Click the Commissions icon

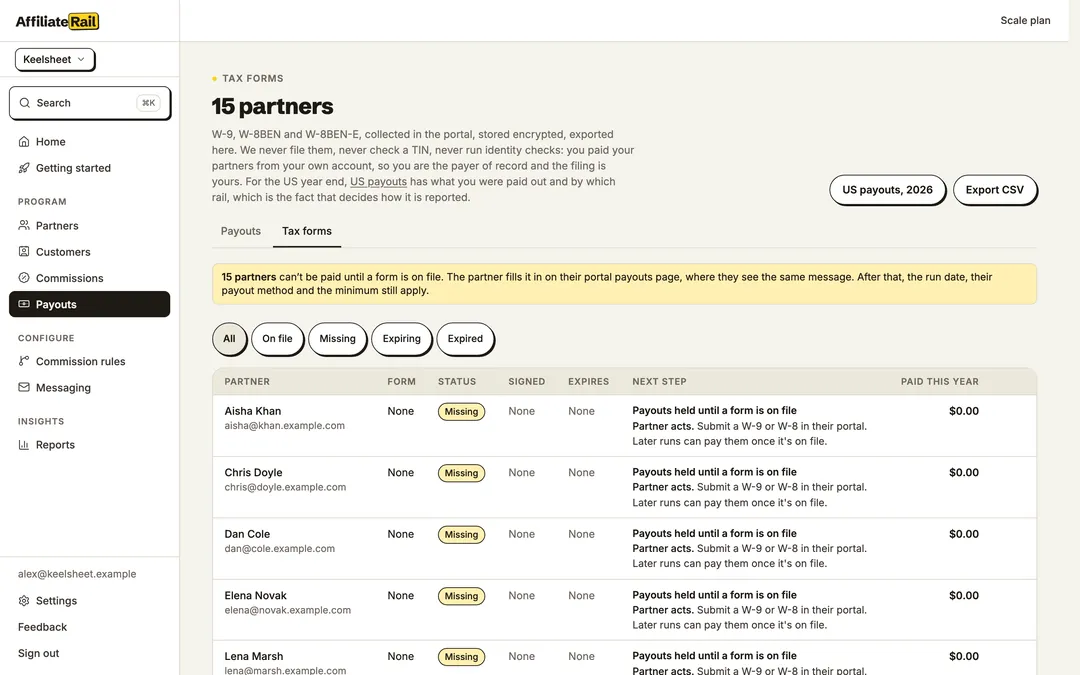[24, 278]
